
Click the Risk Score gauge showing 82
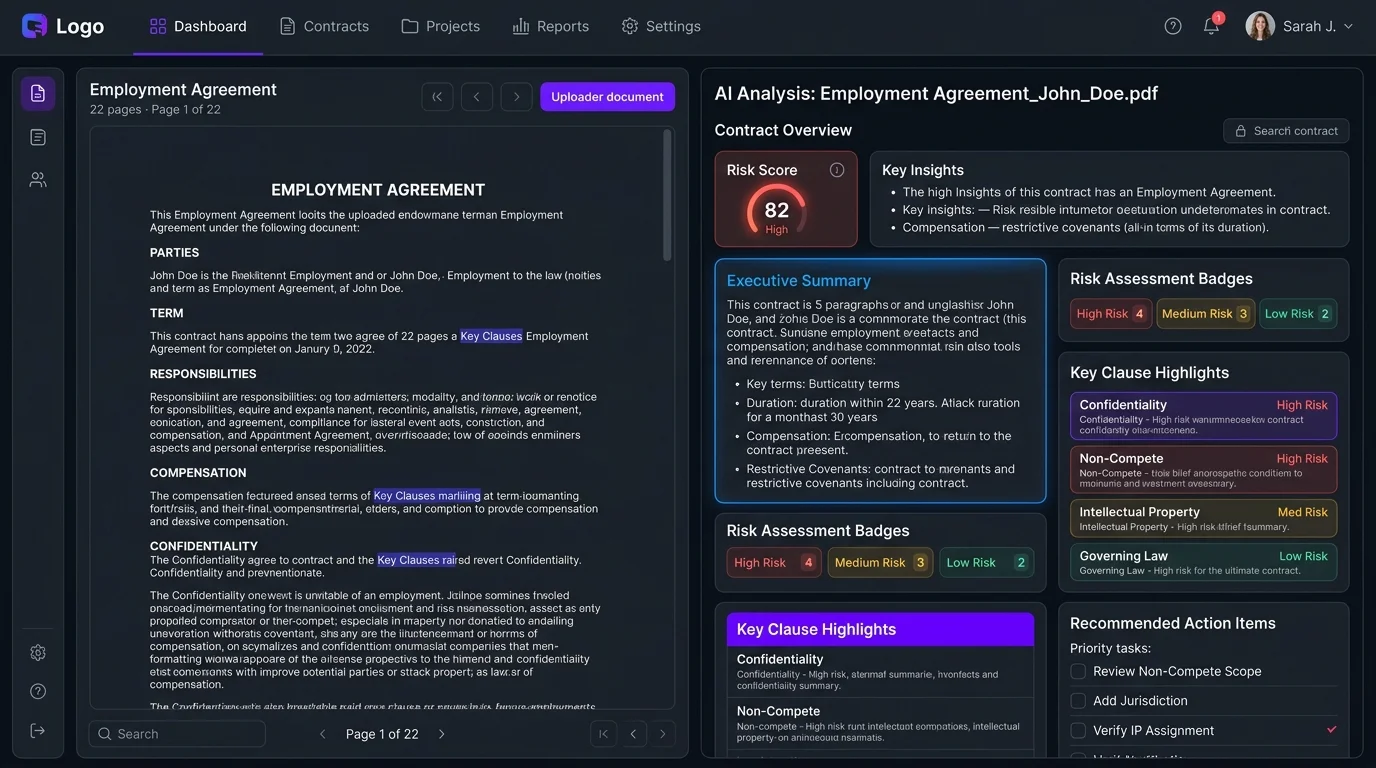(777, 211)
